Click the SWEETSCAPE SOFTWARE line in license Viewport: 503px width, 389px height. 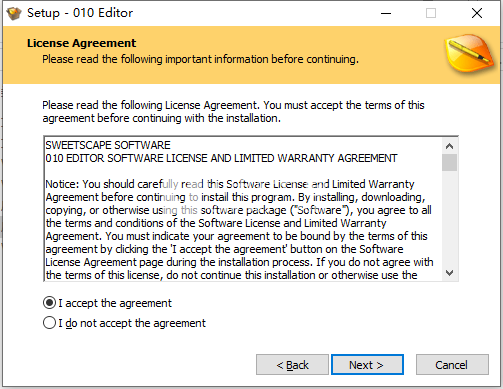click(x=108, y=145)
